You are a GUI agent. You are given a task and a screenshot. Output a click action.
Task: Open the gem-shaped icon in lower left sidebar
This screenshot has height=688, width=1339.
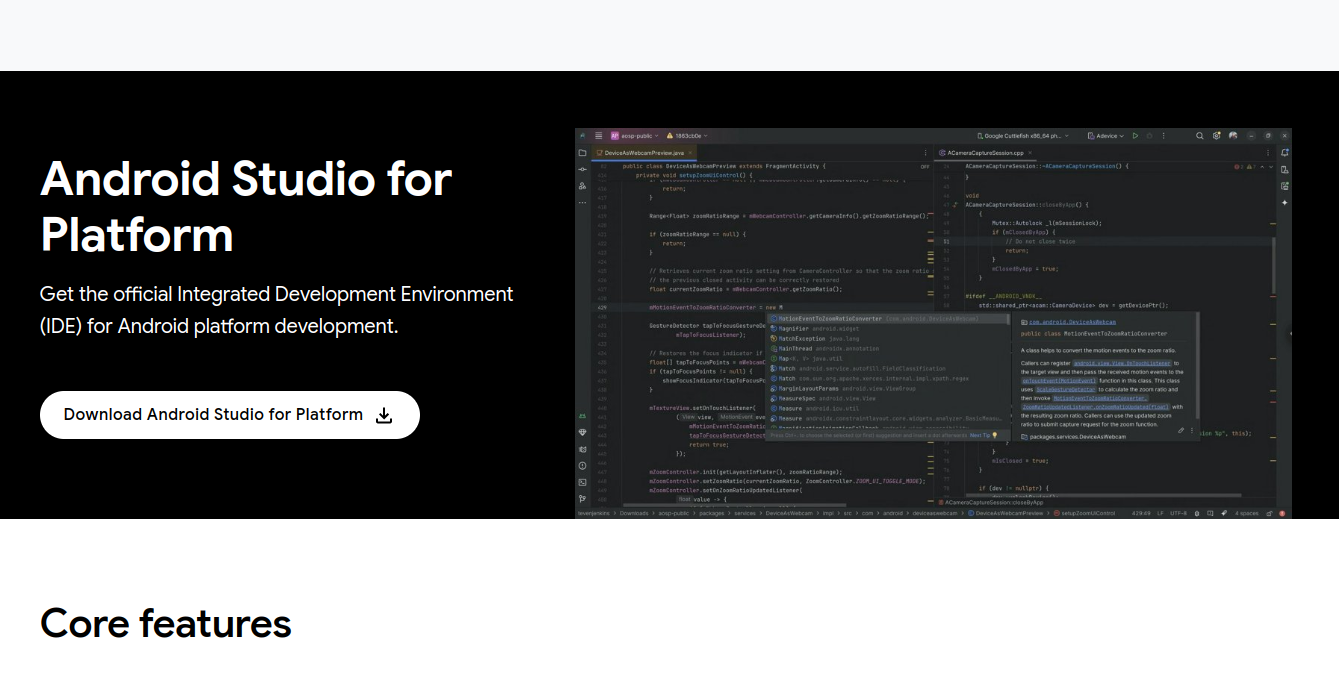click(582, 432)
